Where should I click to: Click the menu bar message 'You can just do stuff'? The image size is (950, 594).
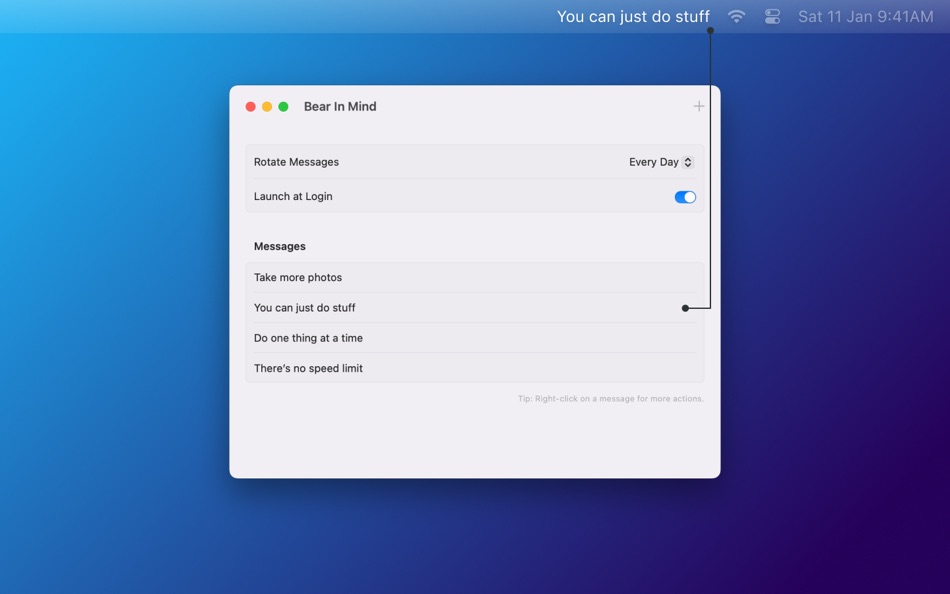tap(633, 16)
